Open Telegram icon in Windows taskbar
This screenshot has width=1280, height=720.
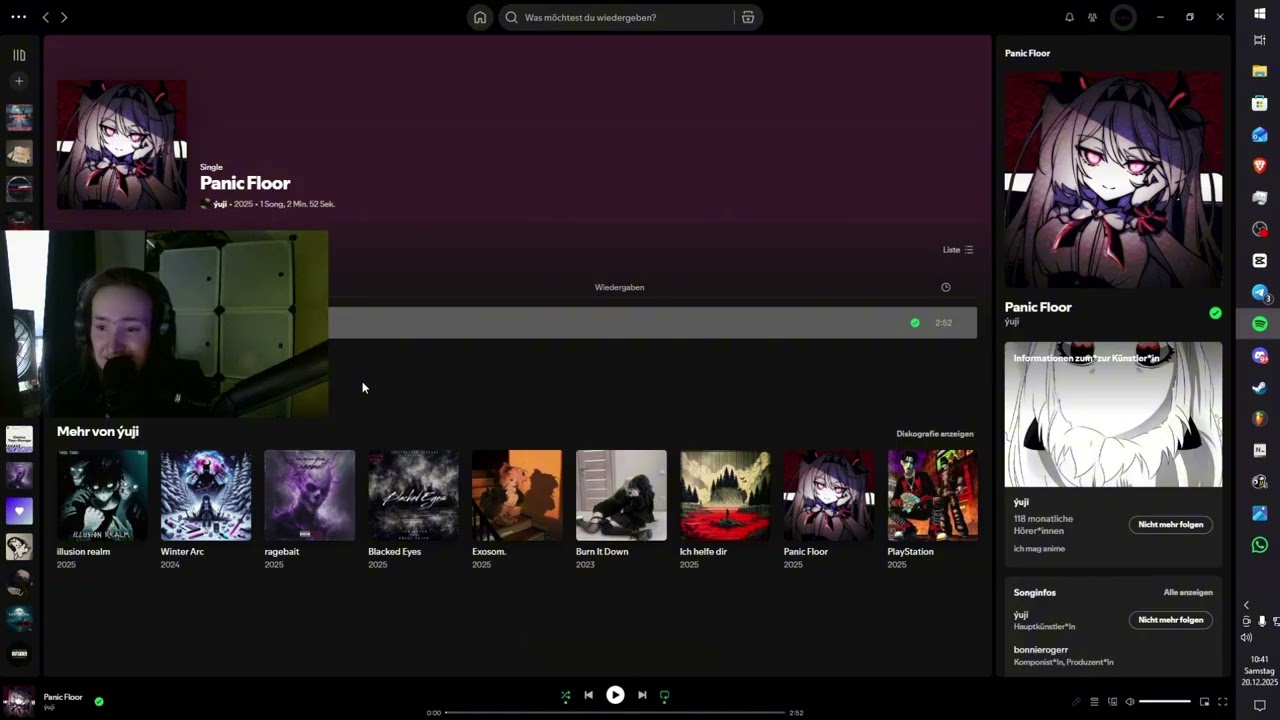pyautogui.click(x=1260, y=292)
